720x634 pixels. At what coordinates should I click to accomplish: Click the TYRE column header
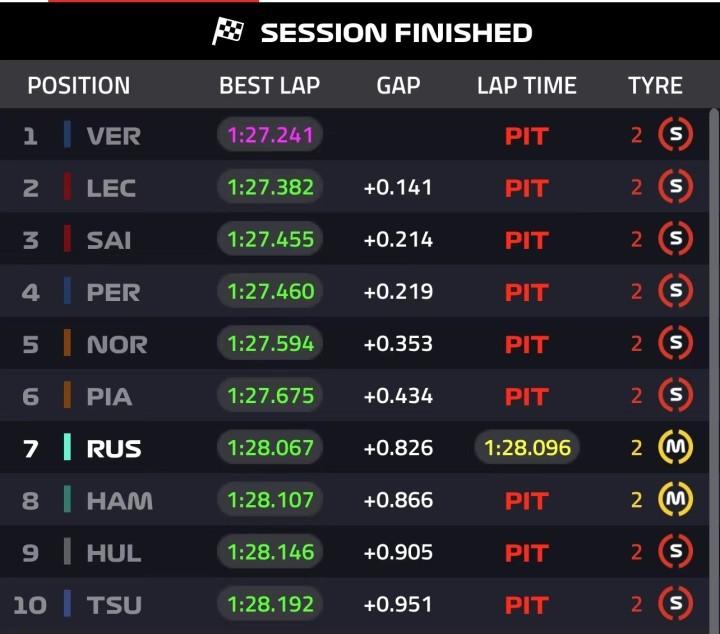(x=655, y=86)
